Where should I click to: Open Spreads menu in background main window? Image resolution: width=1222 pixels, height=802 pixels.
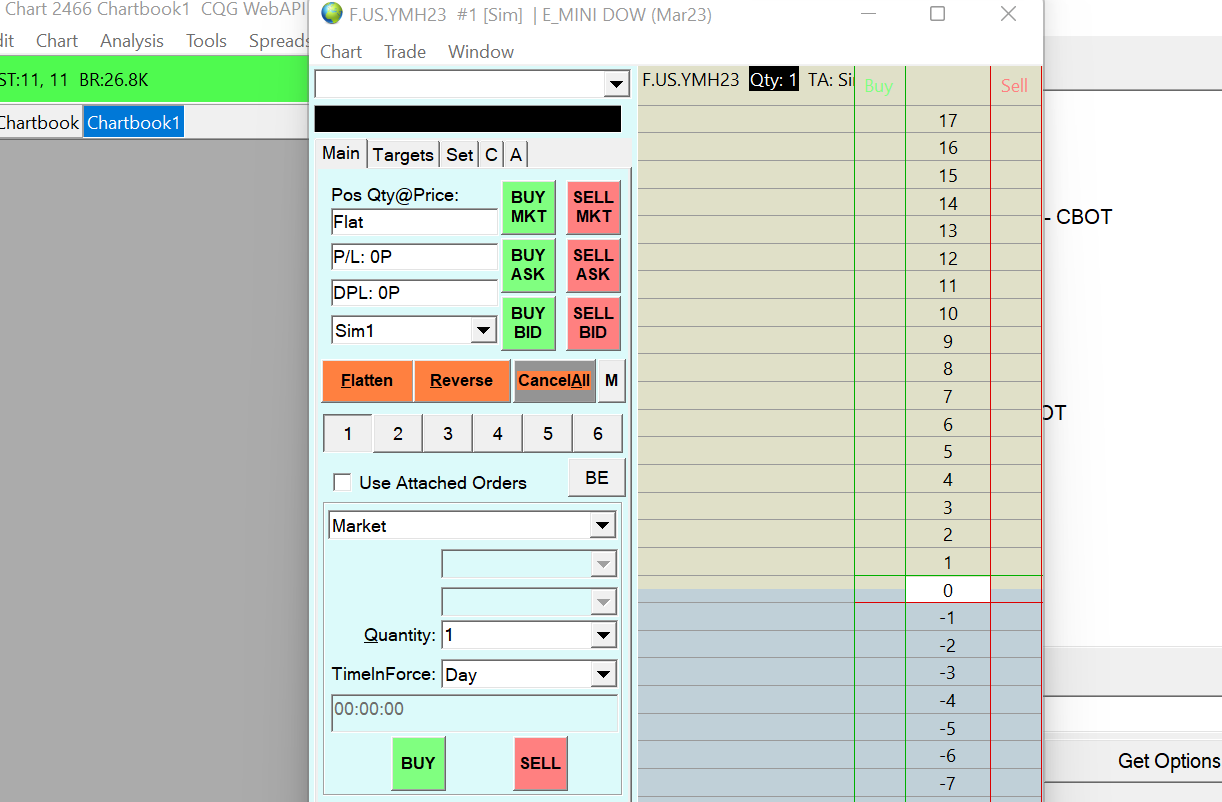[x=279, y=41]
